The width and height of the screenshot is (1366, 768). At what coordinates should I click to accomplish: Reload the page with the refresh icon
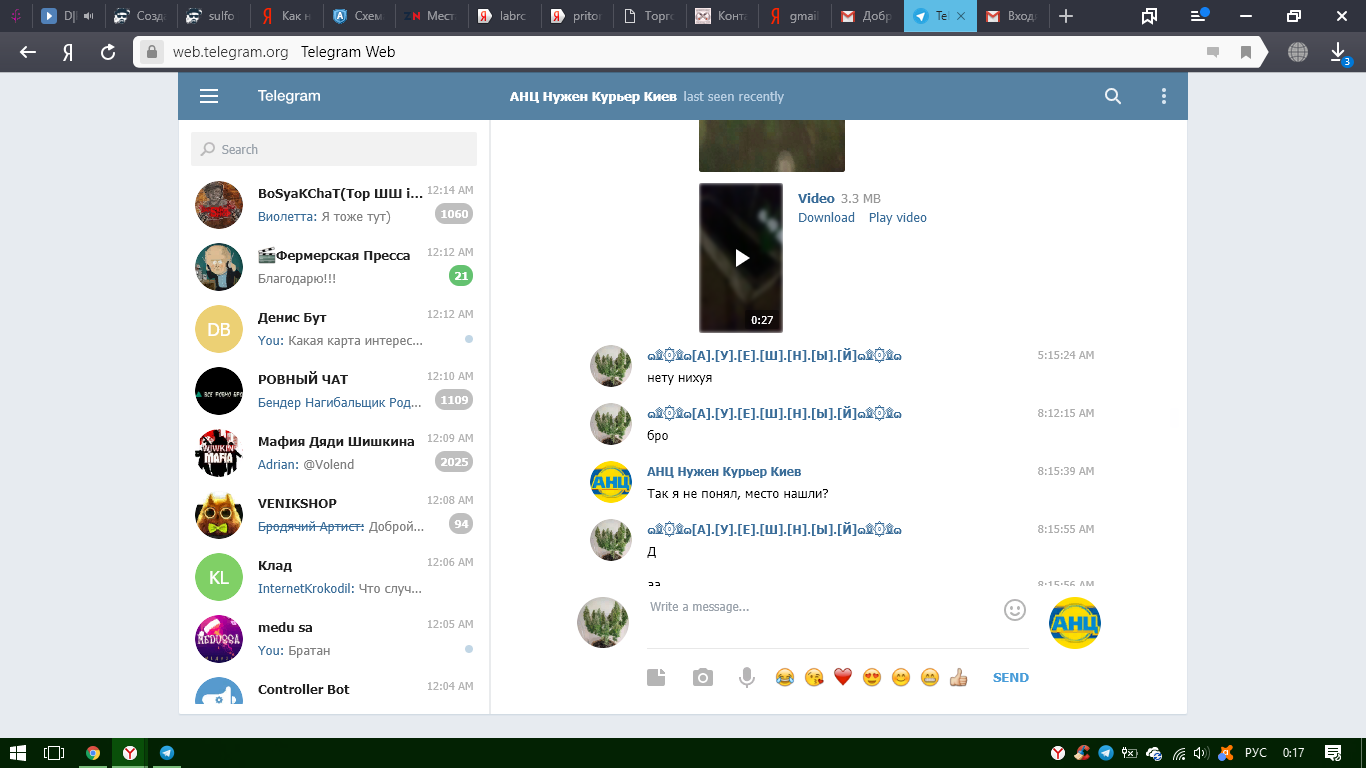click(108, 52)
